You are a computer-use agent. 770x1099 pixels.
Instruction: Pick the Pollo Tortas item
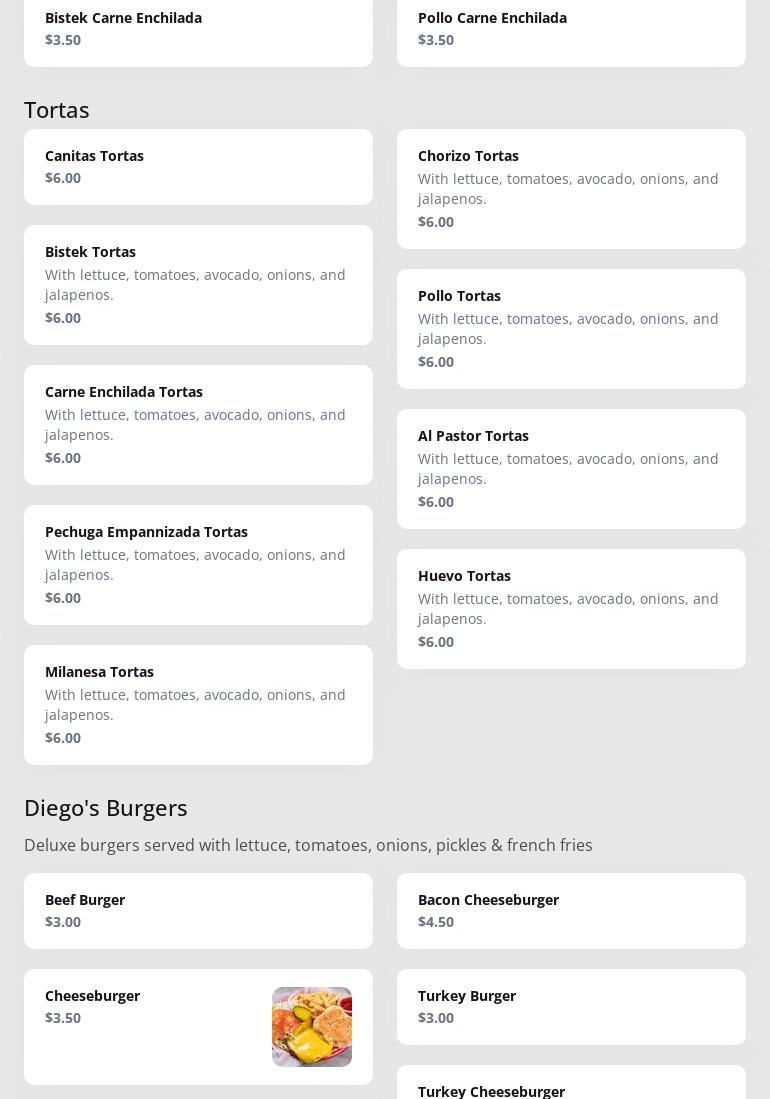click(x=571, y=329)
